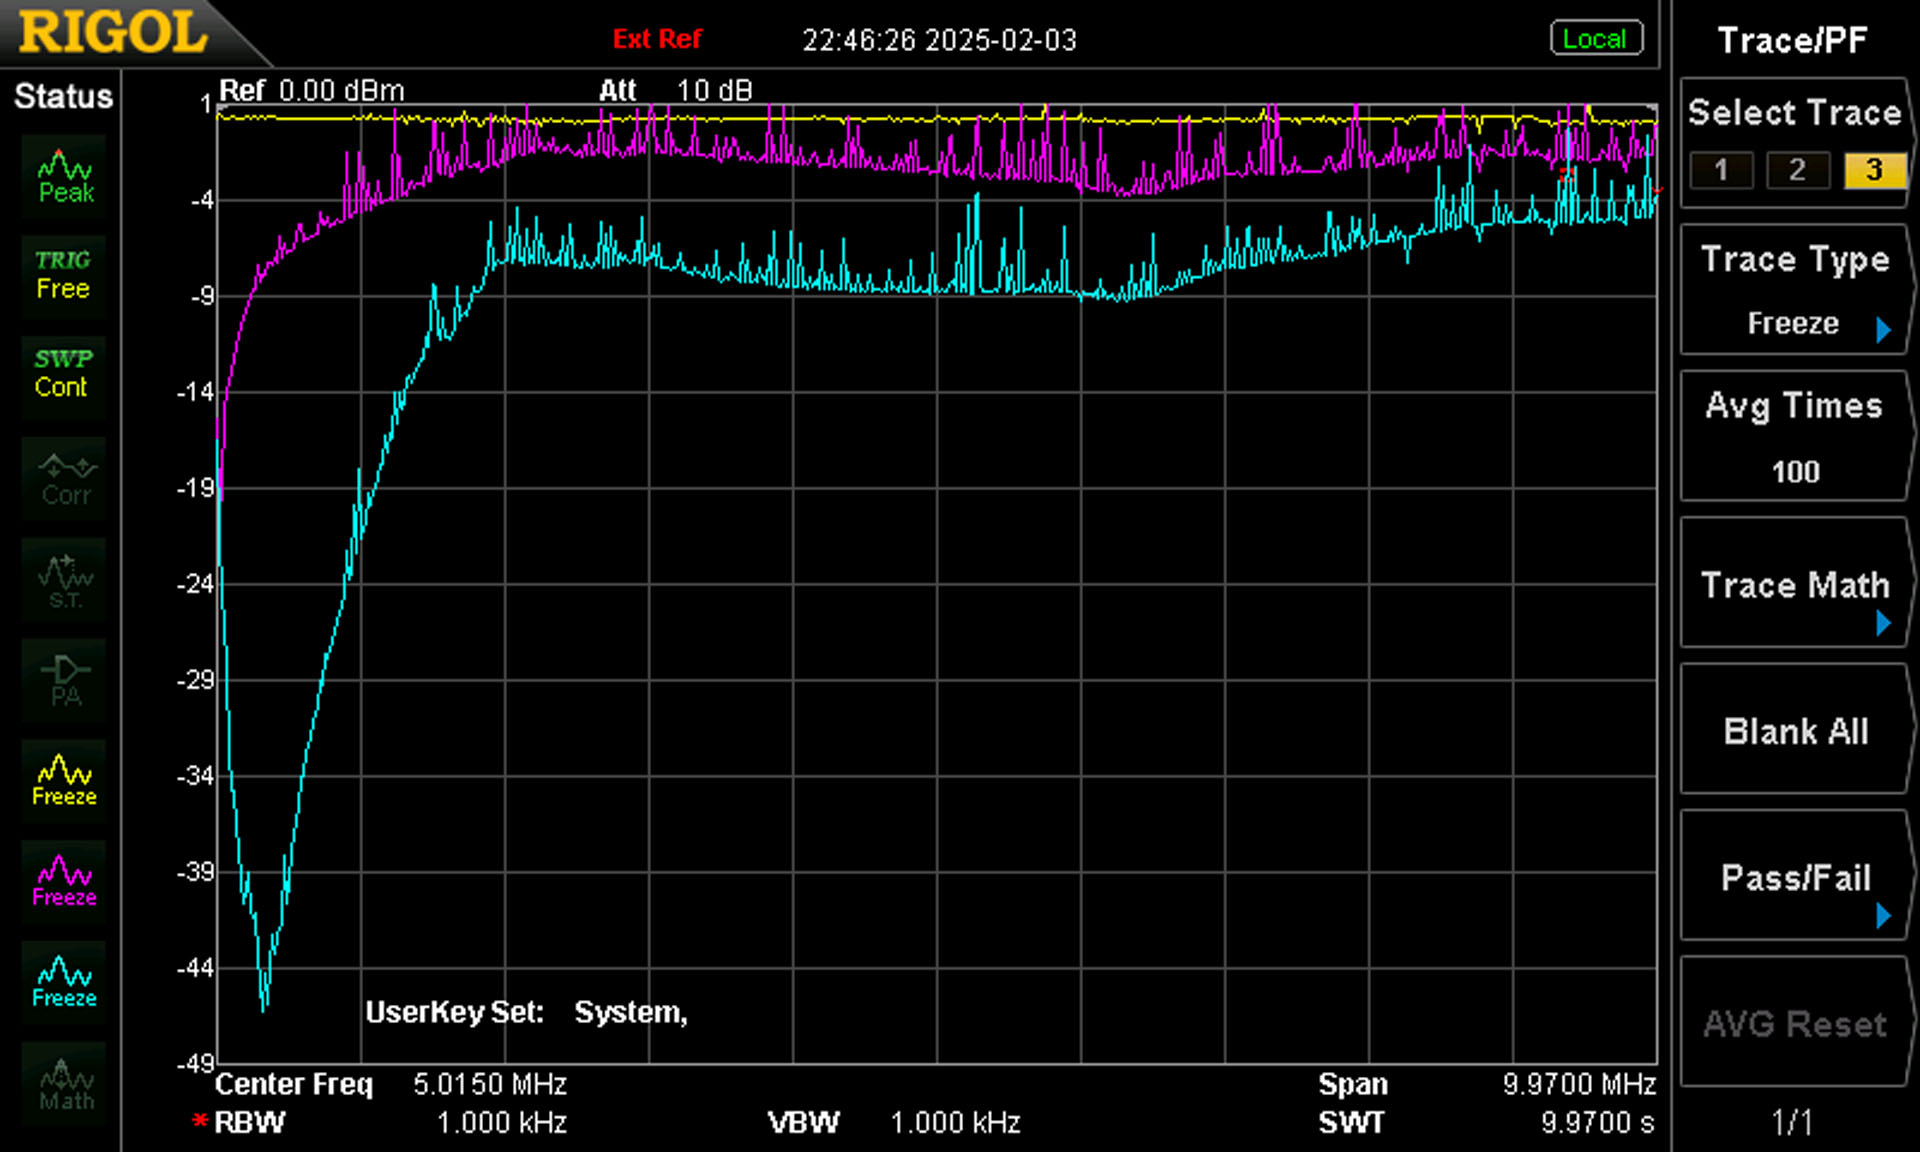The height and width of the screenshot is (1152, 1920).
Task: Click the -24 axis label
Action: (x=195, y=583)
